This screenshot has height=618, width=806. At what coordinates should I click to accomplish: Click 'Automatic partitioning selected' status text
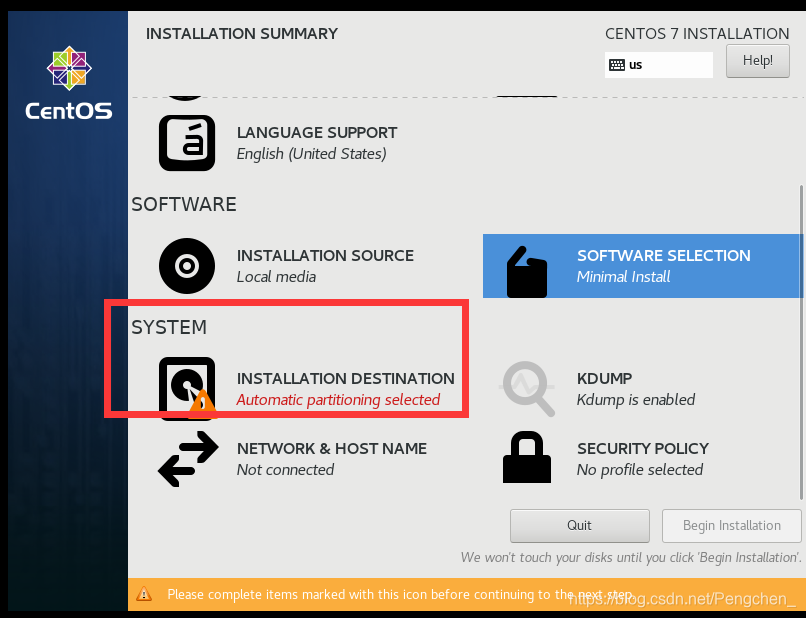338,399
